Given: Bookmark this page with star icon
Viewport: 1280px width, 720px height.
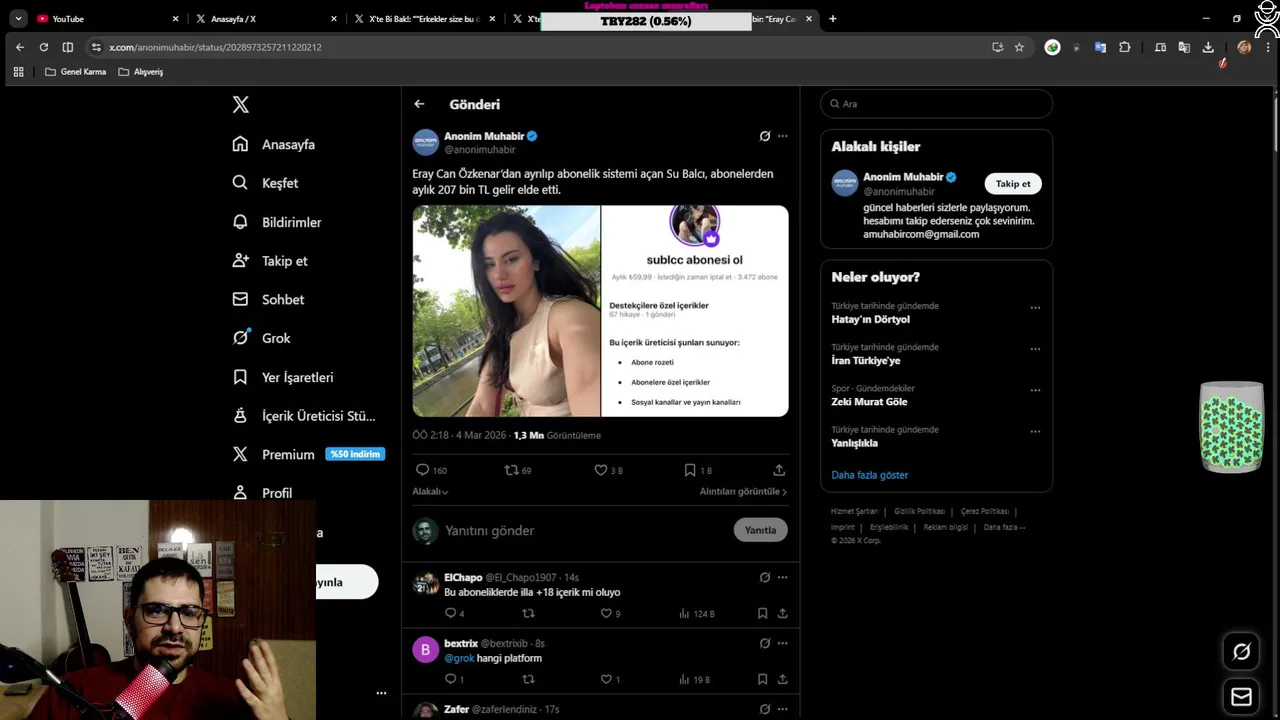Looking at the screenshot, I should (x=1019, y=47).
